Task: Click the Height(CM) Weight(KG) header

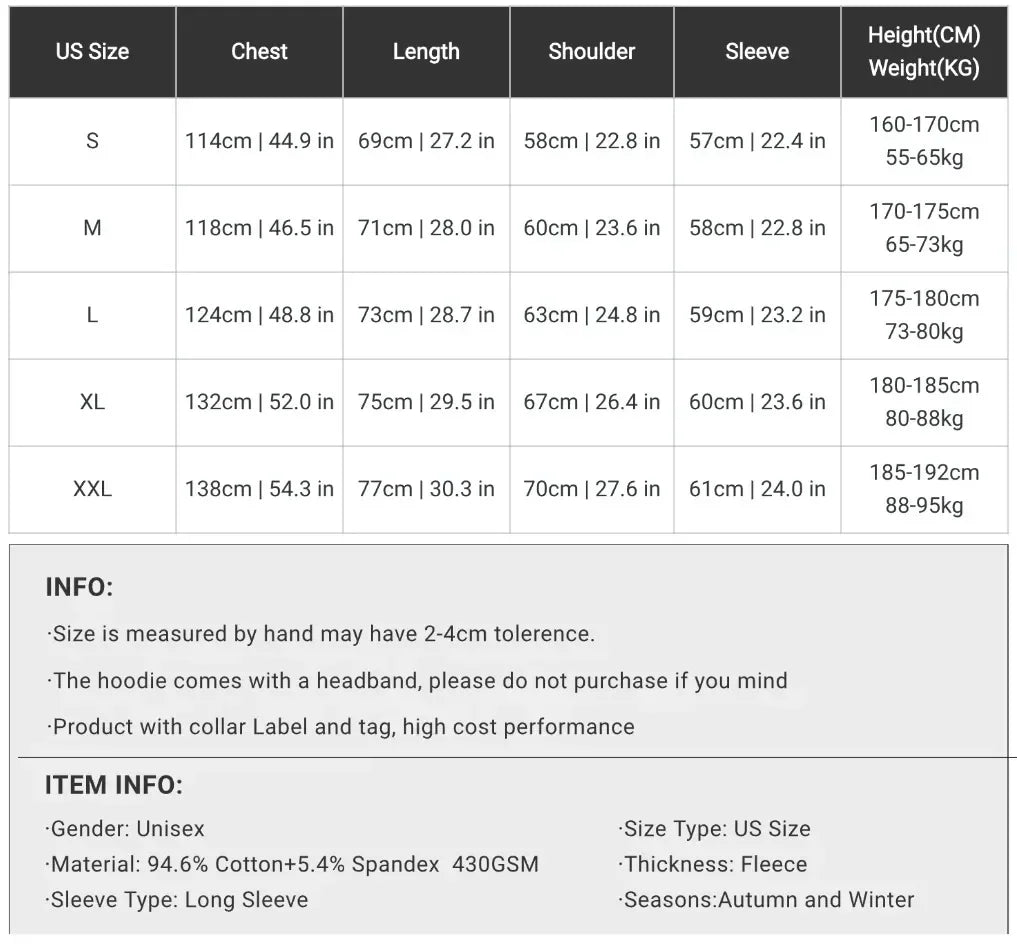Action: [924, 52]
